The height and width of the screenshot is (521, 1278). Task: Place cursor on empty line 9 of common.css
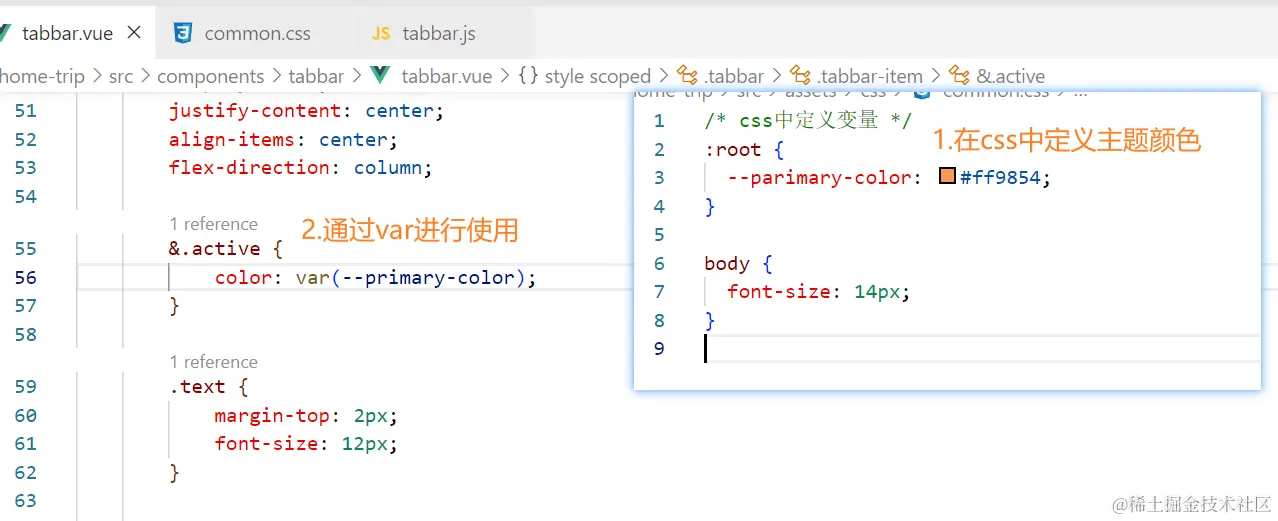point(980,349)
